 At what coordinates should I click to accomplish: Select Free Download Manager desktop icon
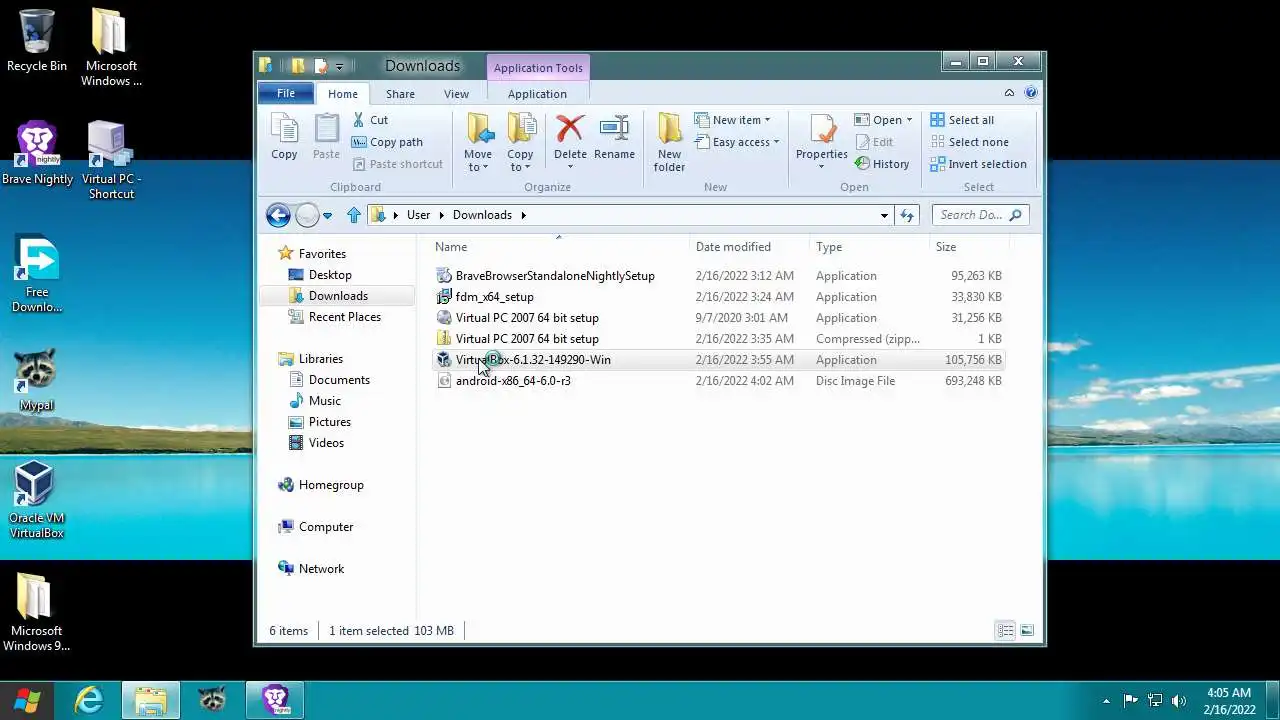[x=37, y=273]
